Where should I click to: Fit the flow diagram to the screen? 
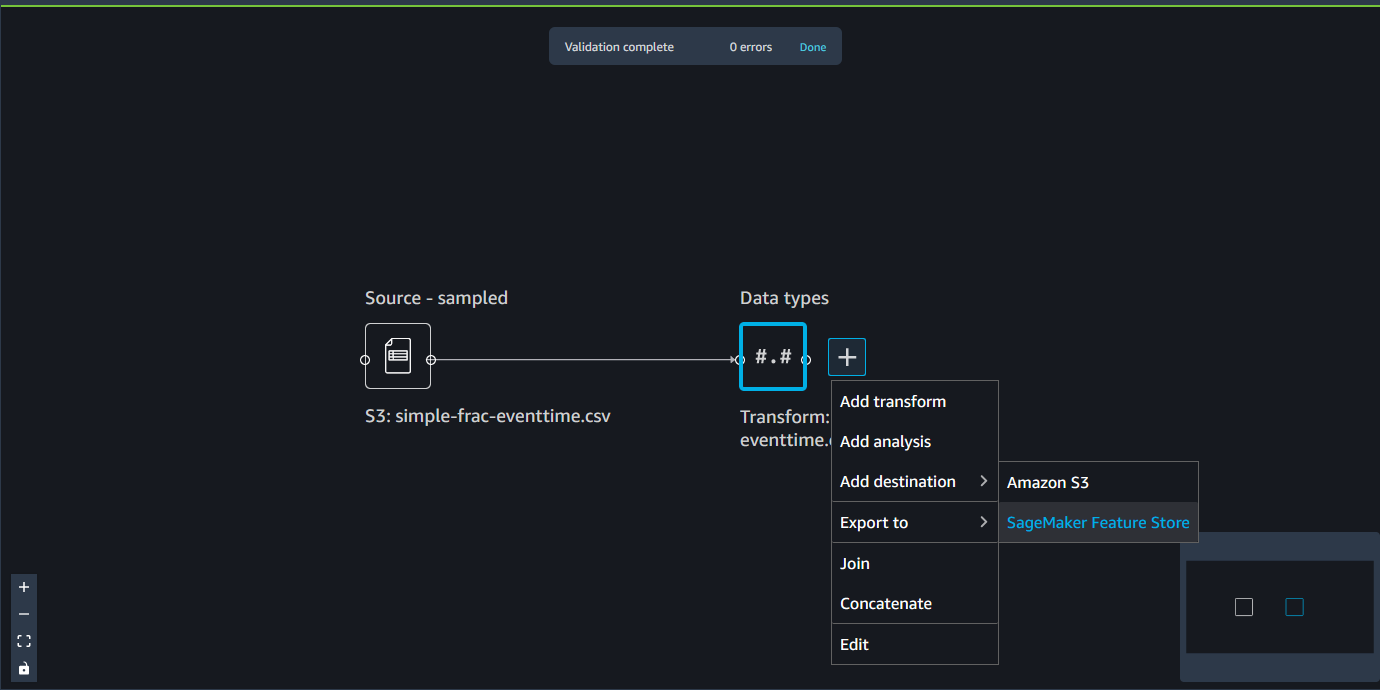click(x=23, y=640)
